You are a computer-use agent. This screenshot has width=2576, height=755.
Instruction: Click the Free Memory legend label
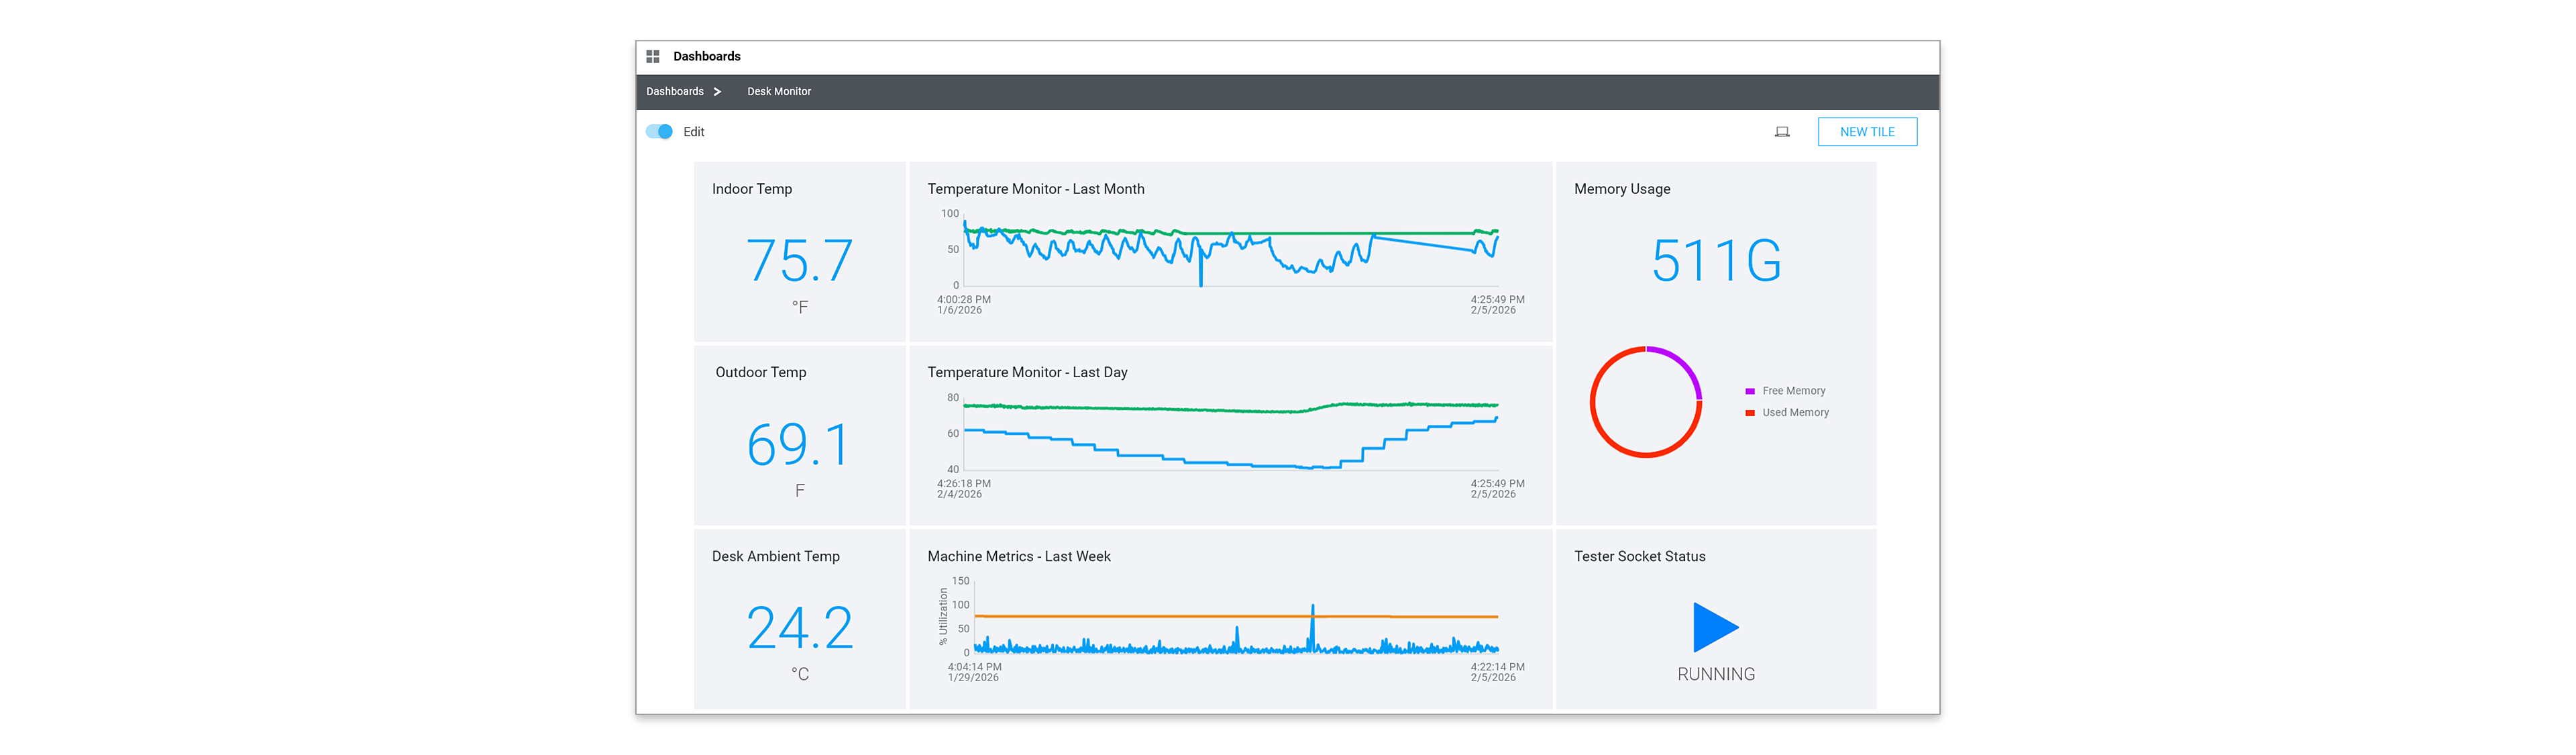click(x=1794, y=391)
